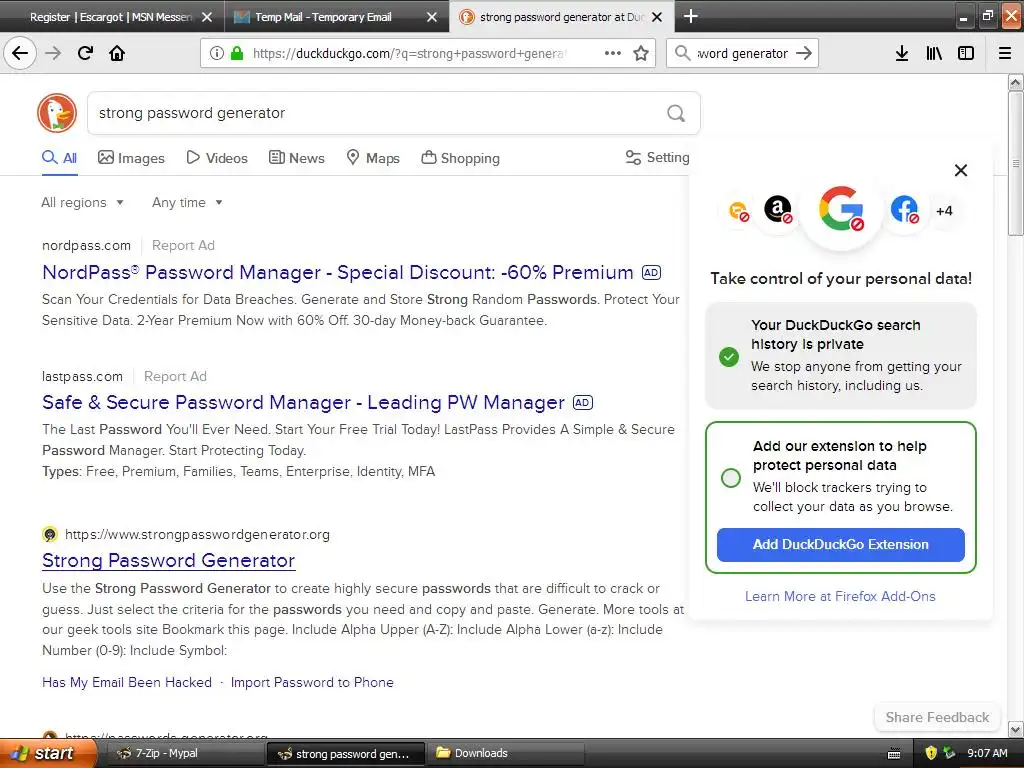
Task: Show site information icon in address bar
Action: pos(216,53)
